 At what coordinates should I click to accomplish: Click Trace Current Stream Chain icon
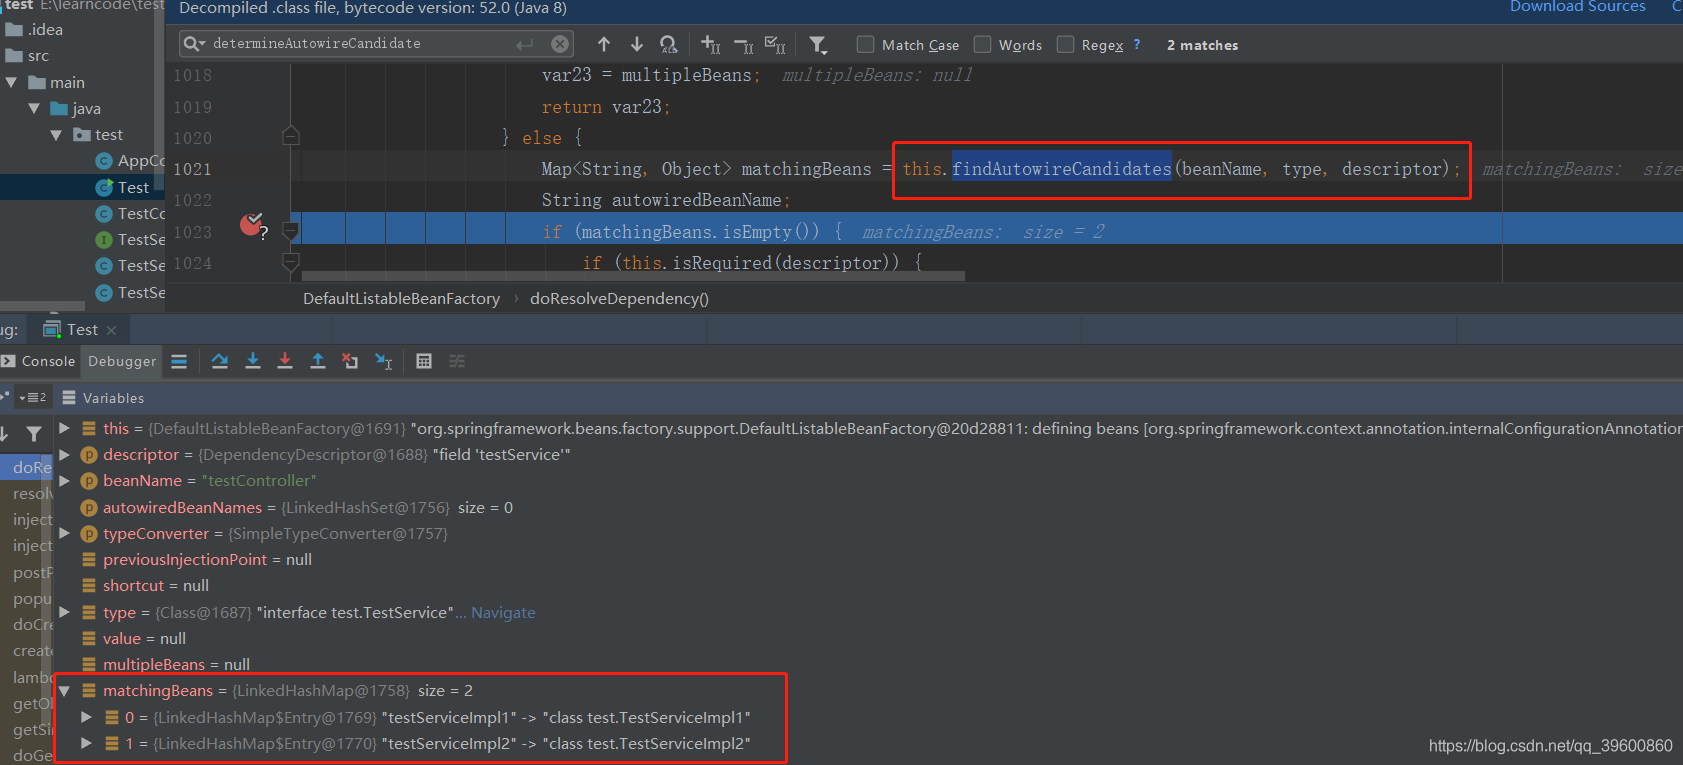457,361
